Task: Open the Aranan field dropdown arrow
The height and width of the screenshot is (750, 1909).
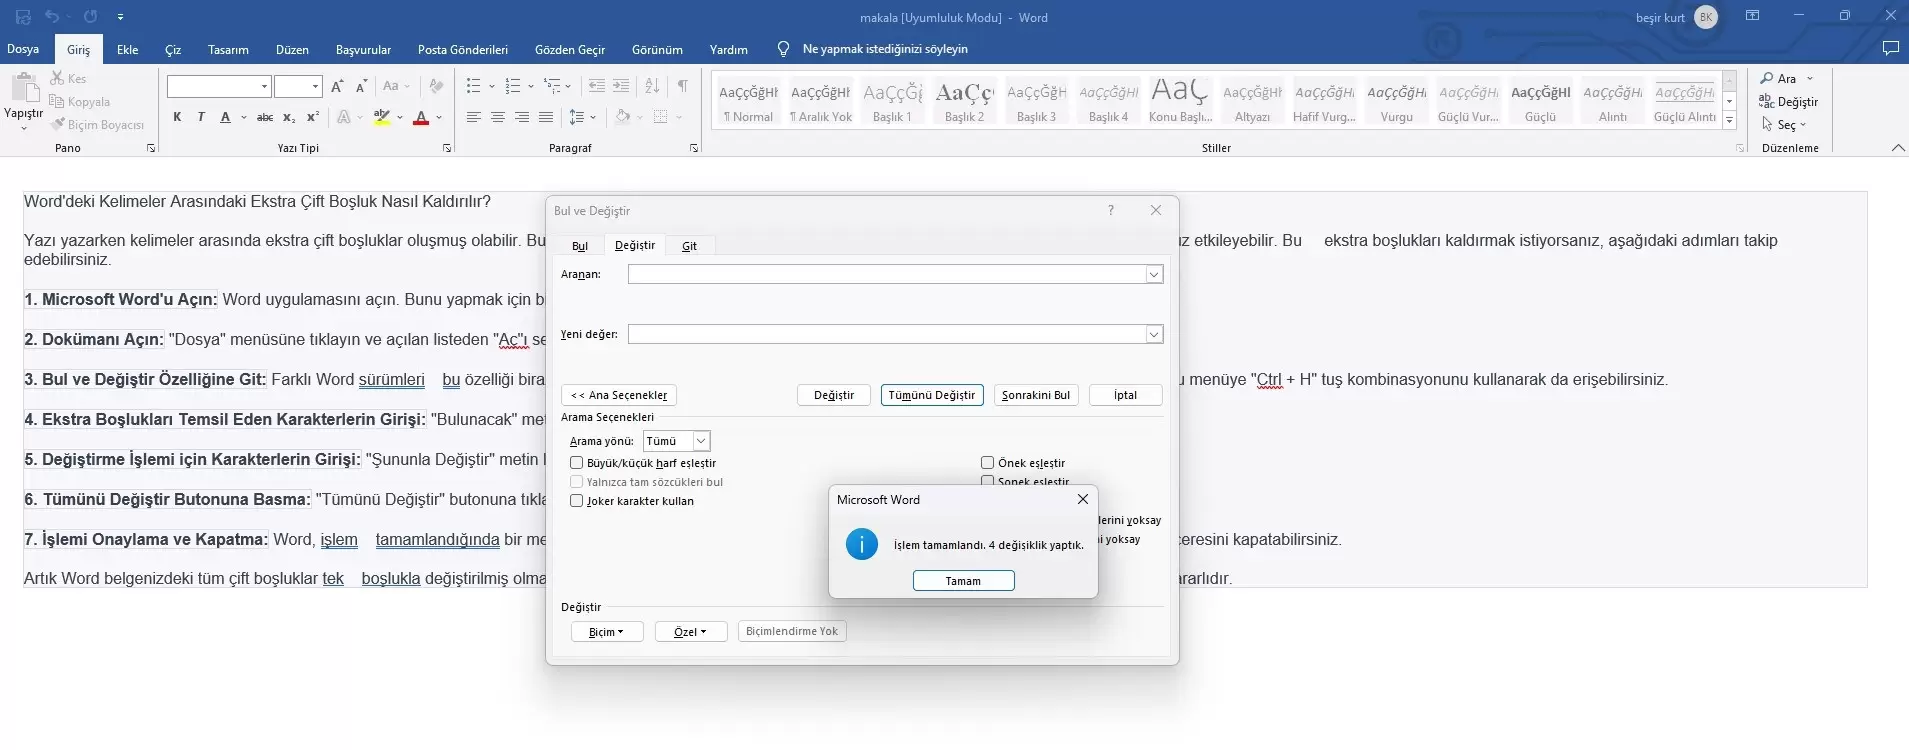Action: pyautogui.click(x=1154, y=274)
